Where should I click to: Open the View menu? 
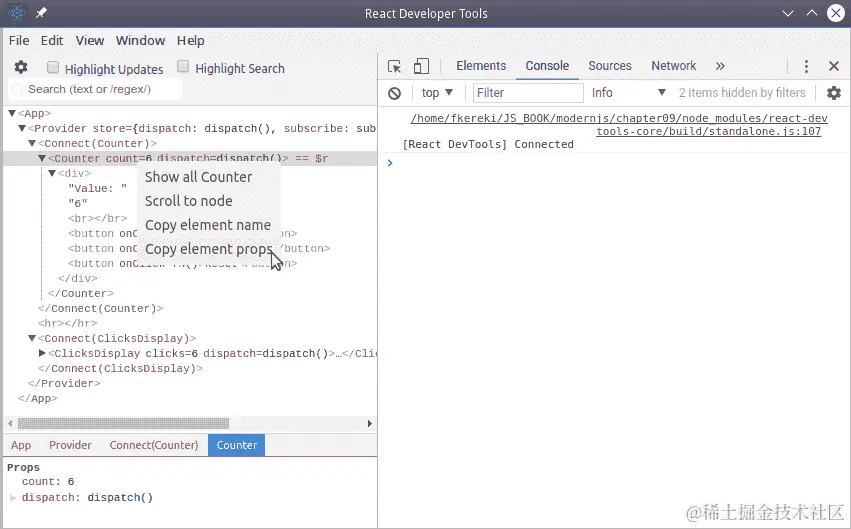tap(90, 41)
